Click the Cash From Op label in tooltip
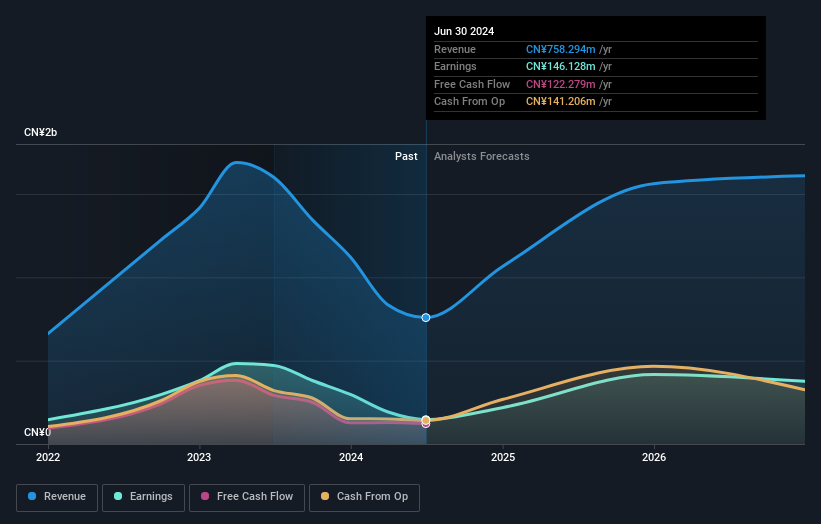This screenshot has width=821, height=524. tap(469, 102)
